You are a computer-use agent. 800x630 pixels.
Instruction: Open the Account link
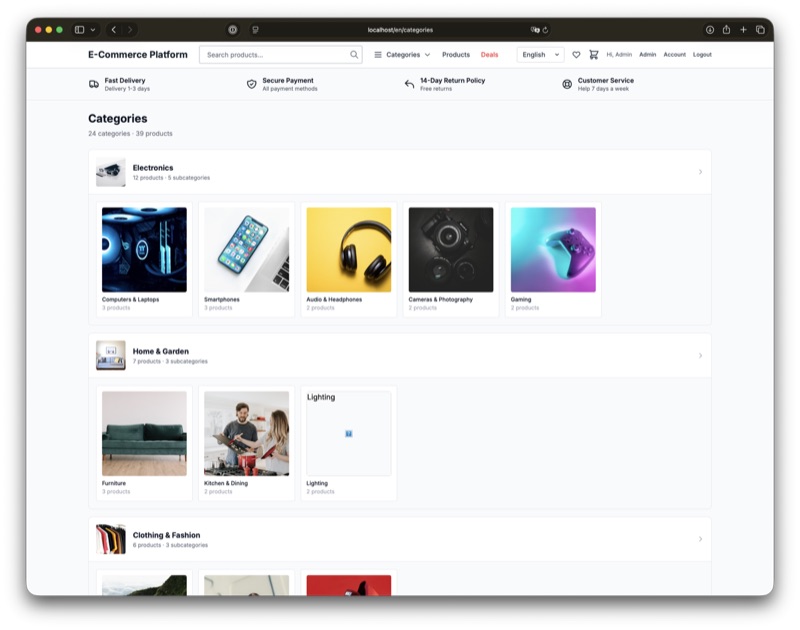[x=674, y=55]
